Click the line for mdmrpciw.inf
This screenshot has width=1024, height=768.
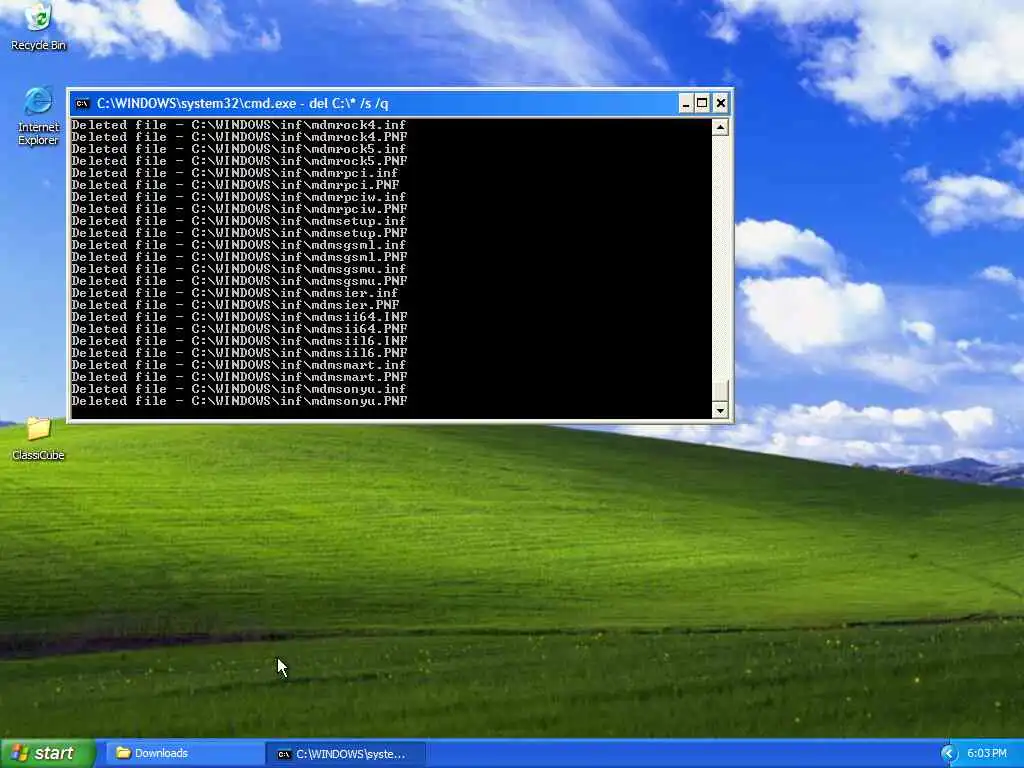coord(239,197)
